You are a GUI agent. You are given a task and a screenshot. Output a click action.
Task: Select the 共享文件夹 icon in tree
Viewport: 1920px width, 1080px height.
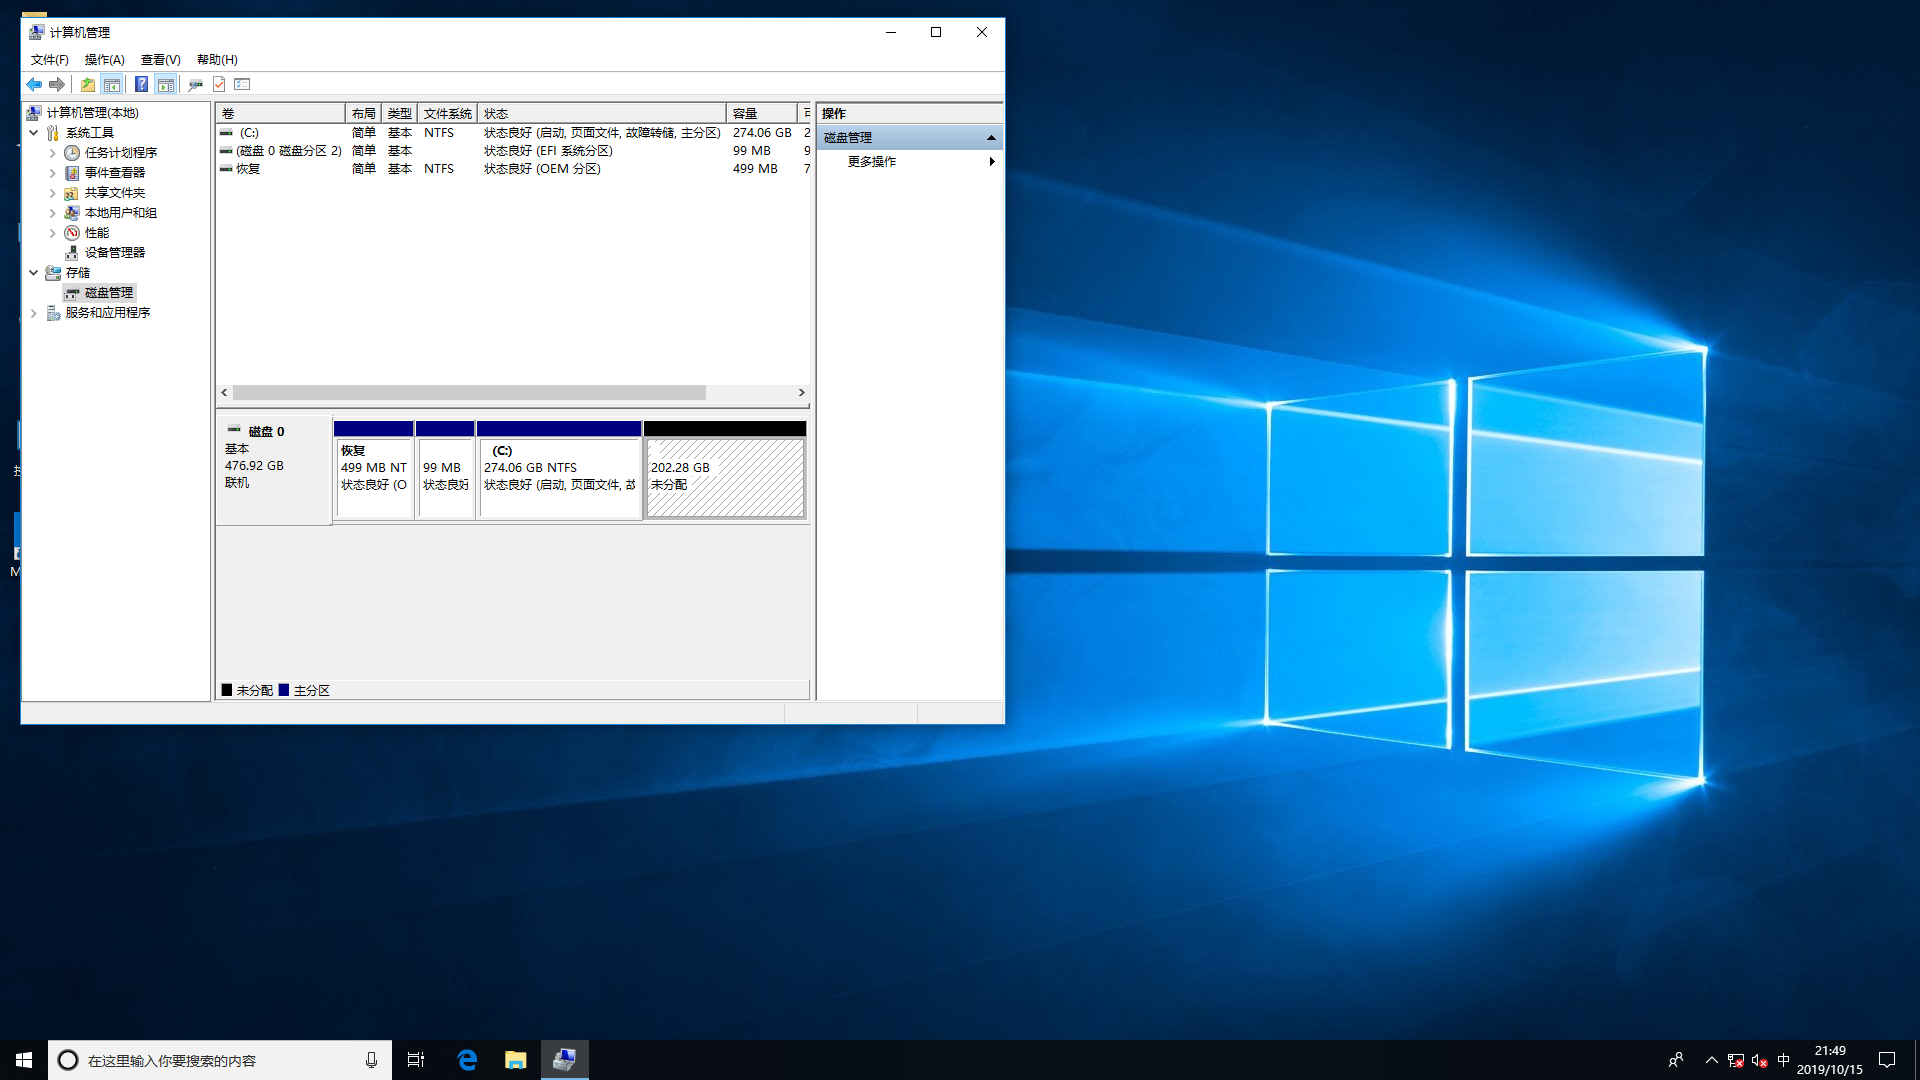coord(72,193)
